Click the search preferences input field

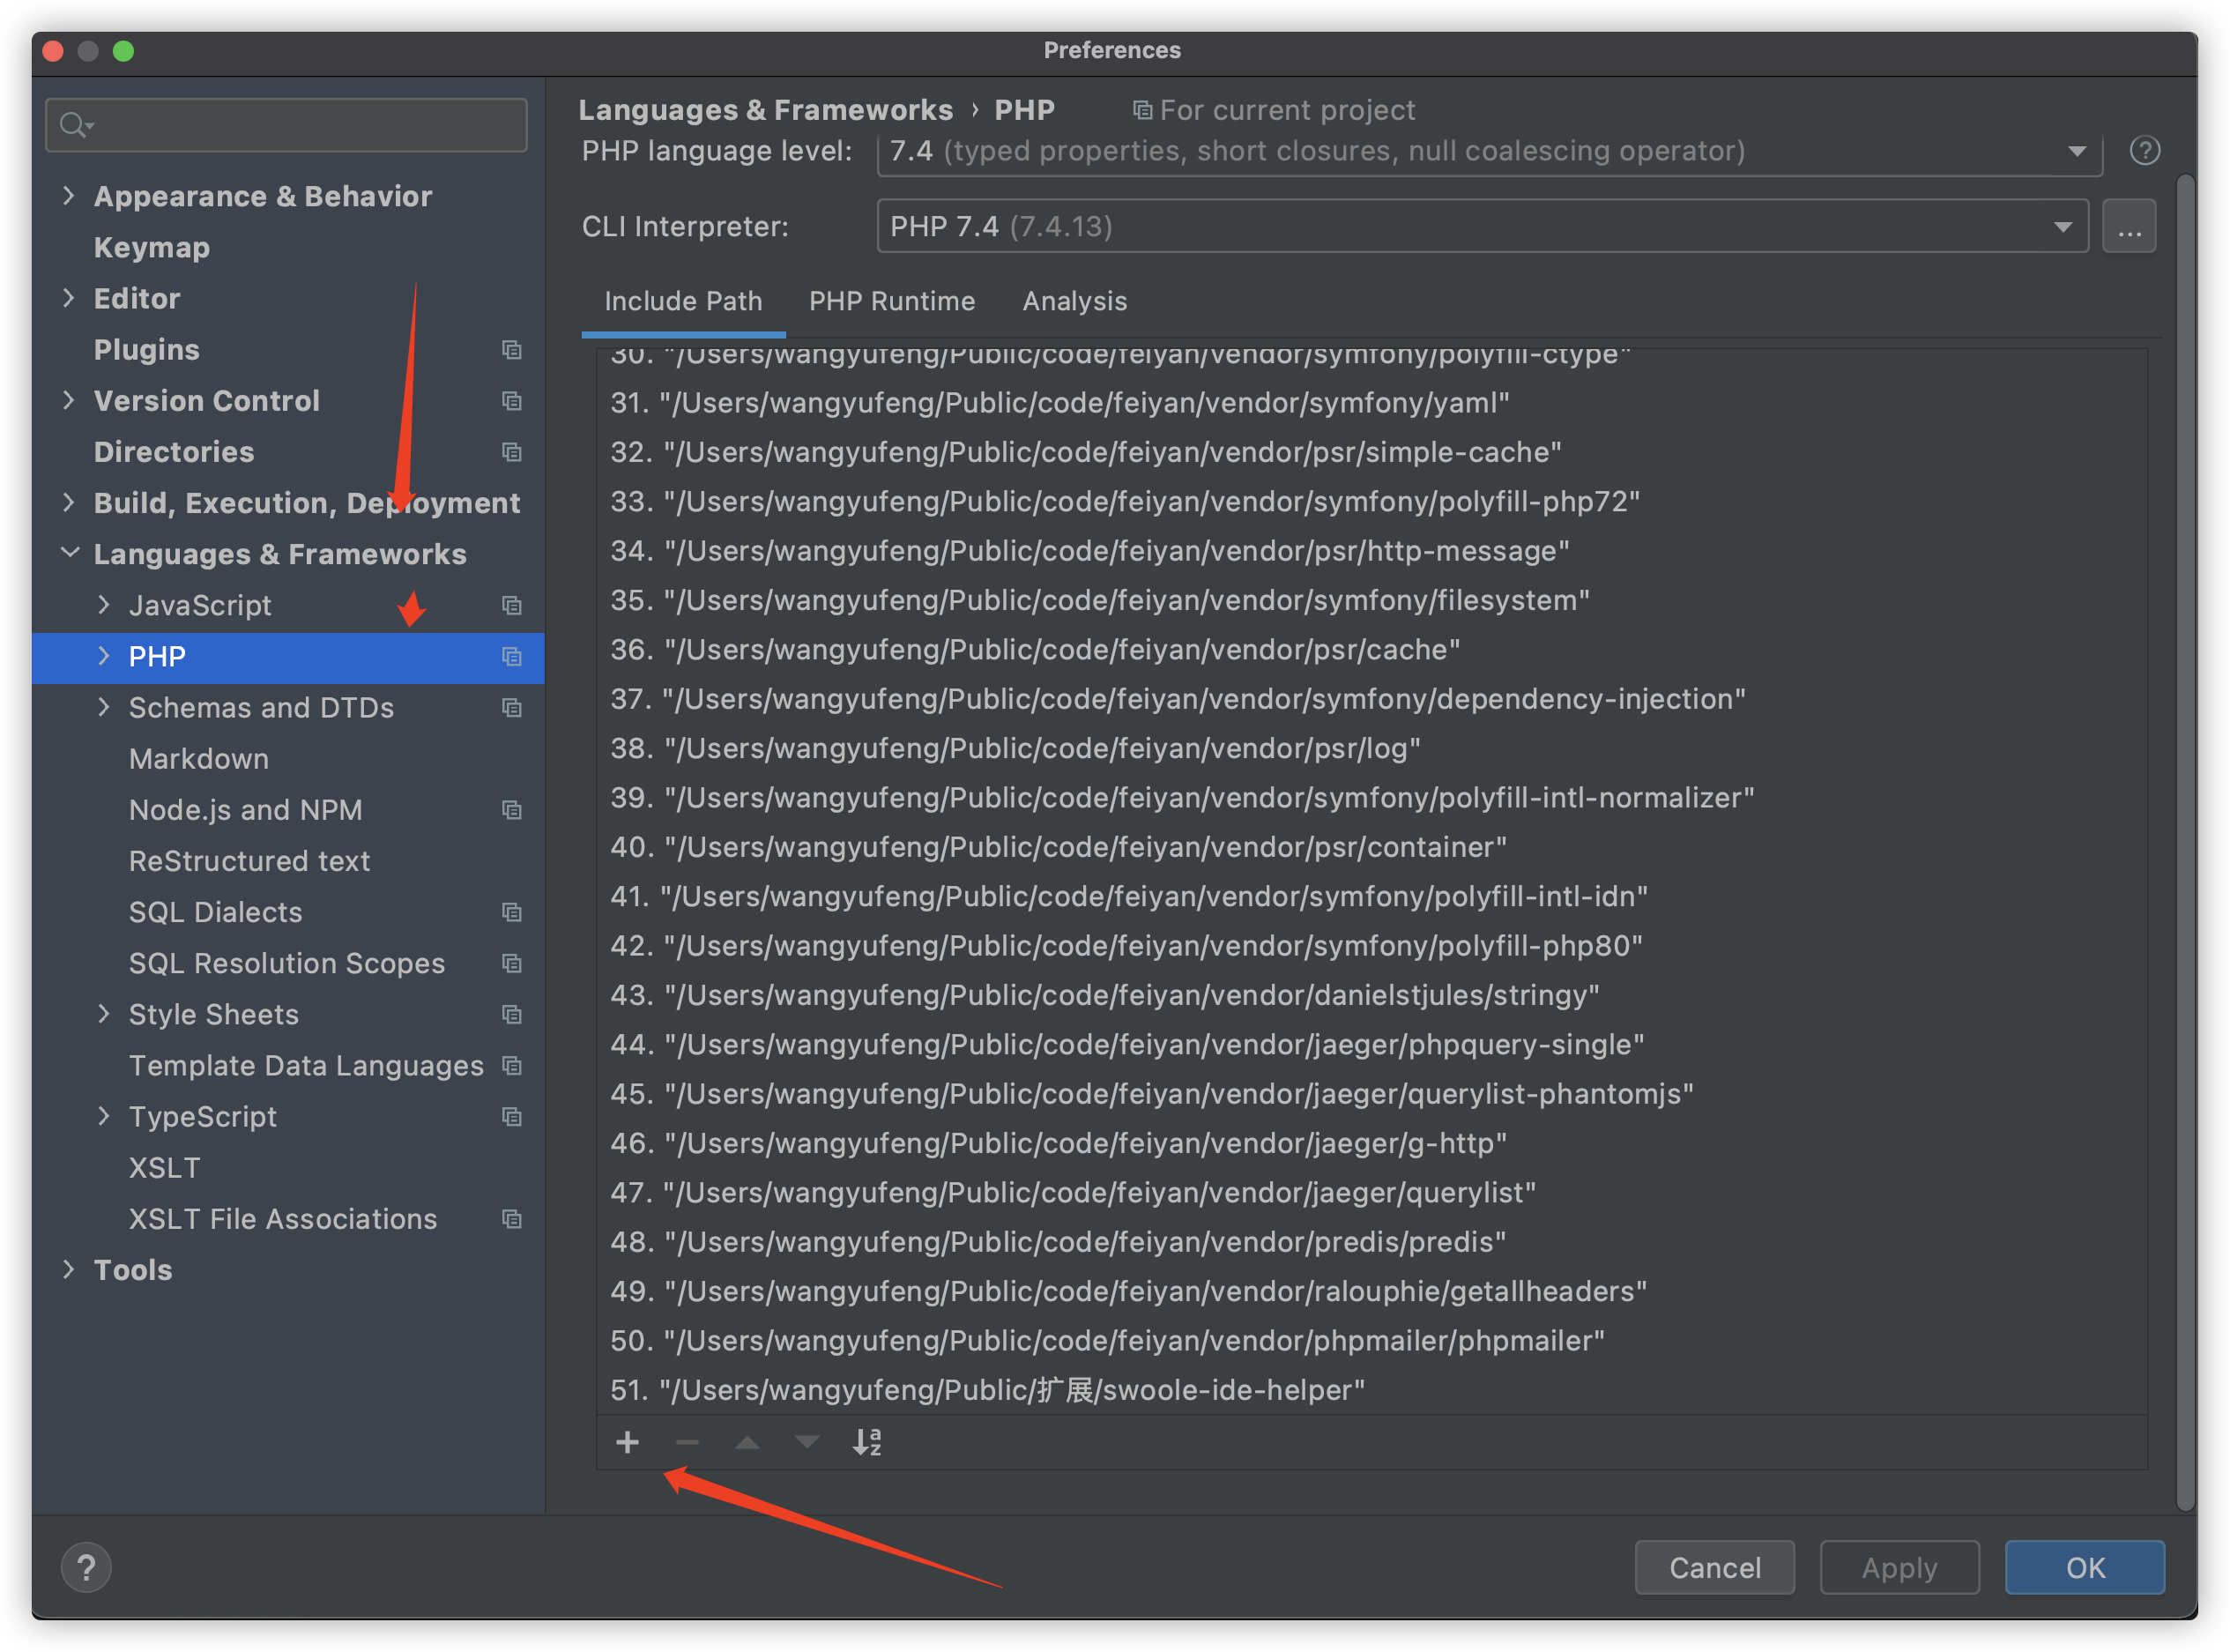pyautogui.click(x=290, y=125)
